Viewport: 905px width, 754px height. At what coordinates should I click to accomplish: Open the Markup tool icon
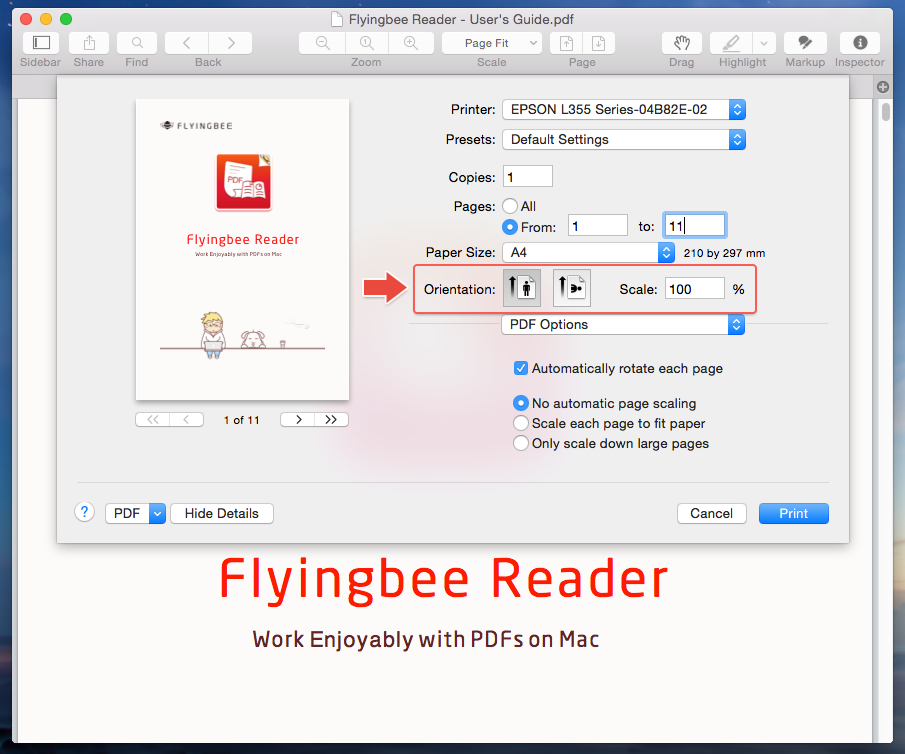point(805,43)
